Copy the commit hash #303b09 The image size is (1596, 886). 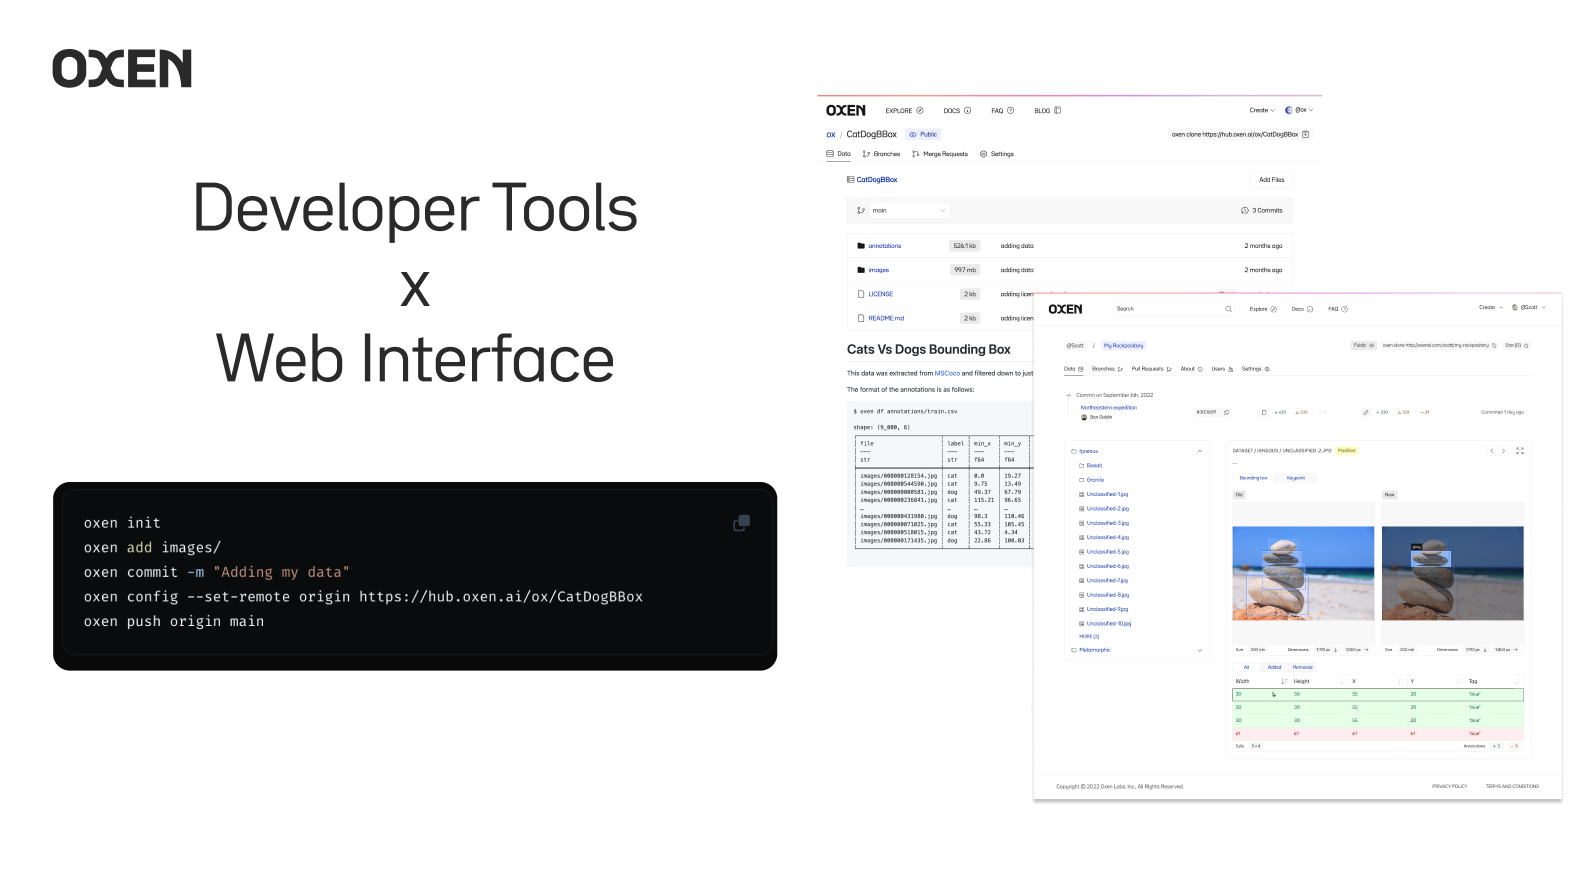1227,412
